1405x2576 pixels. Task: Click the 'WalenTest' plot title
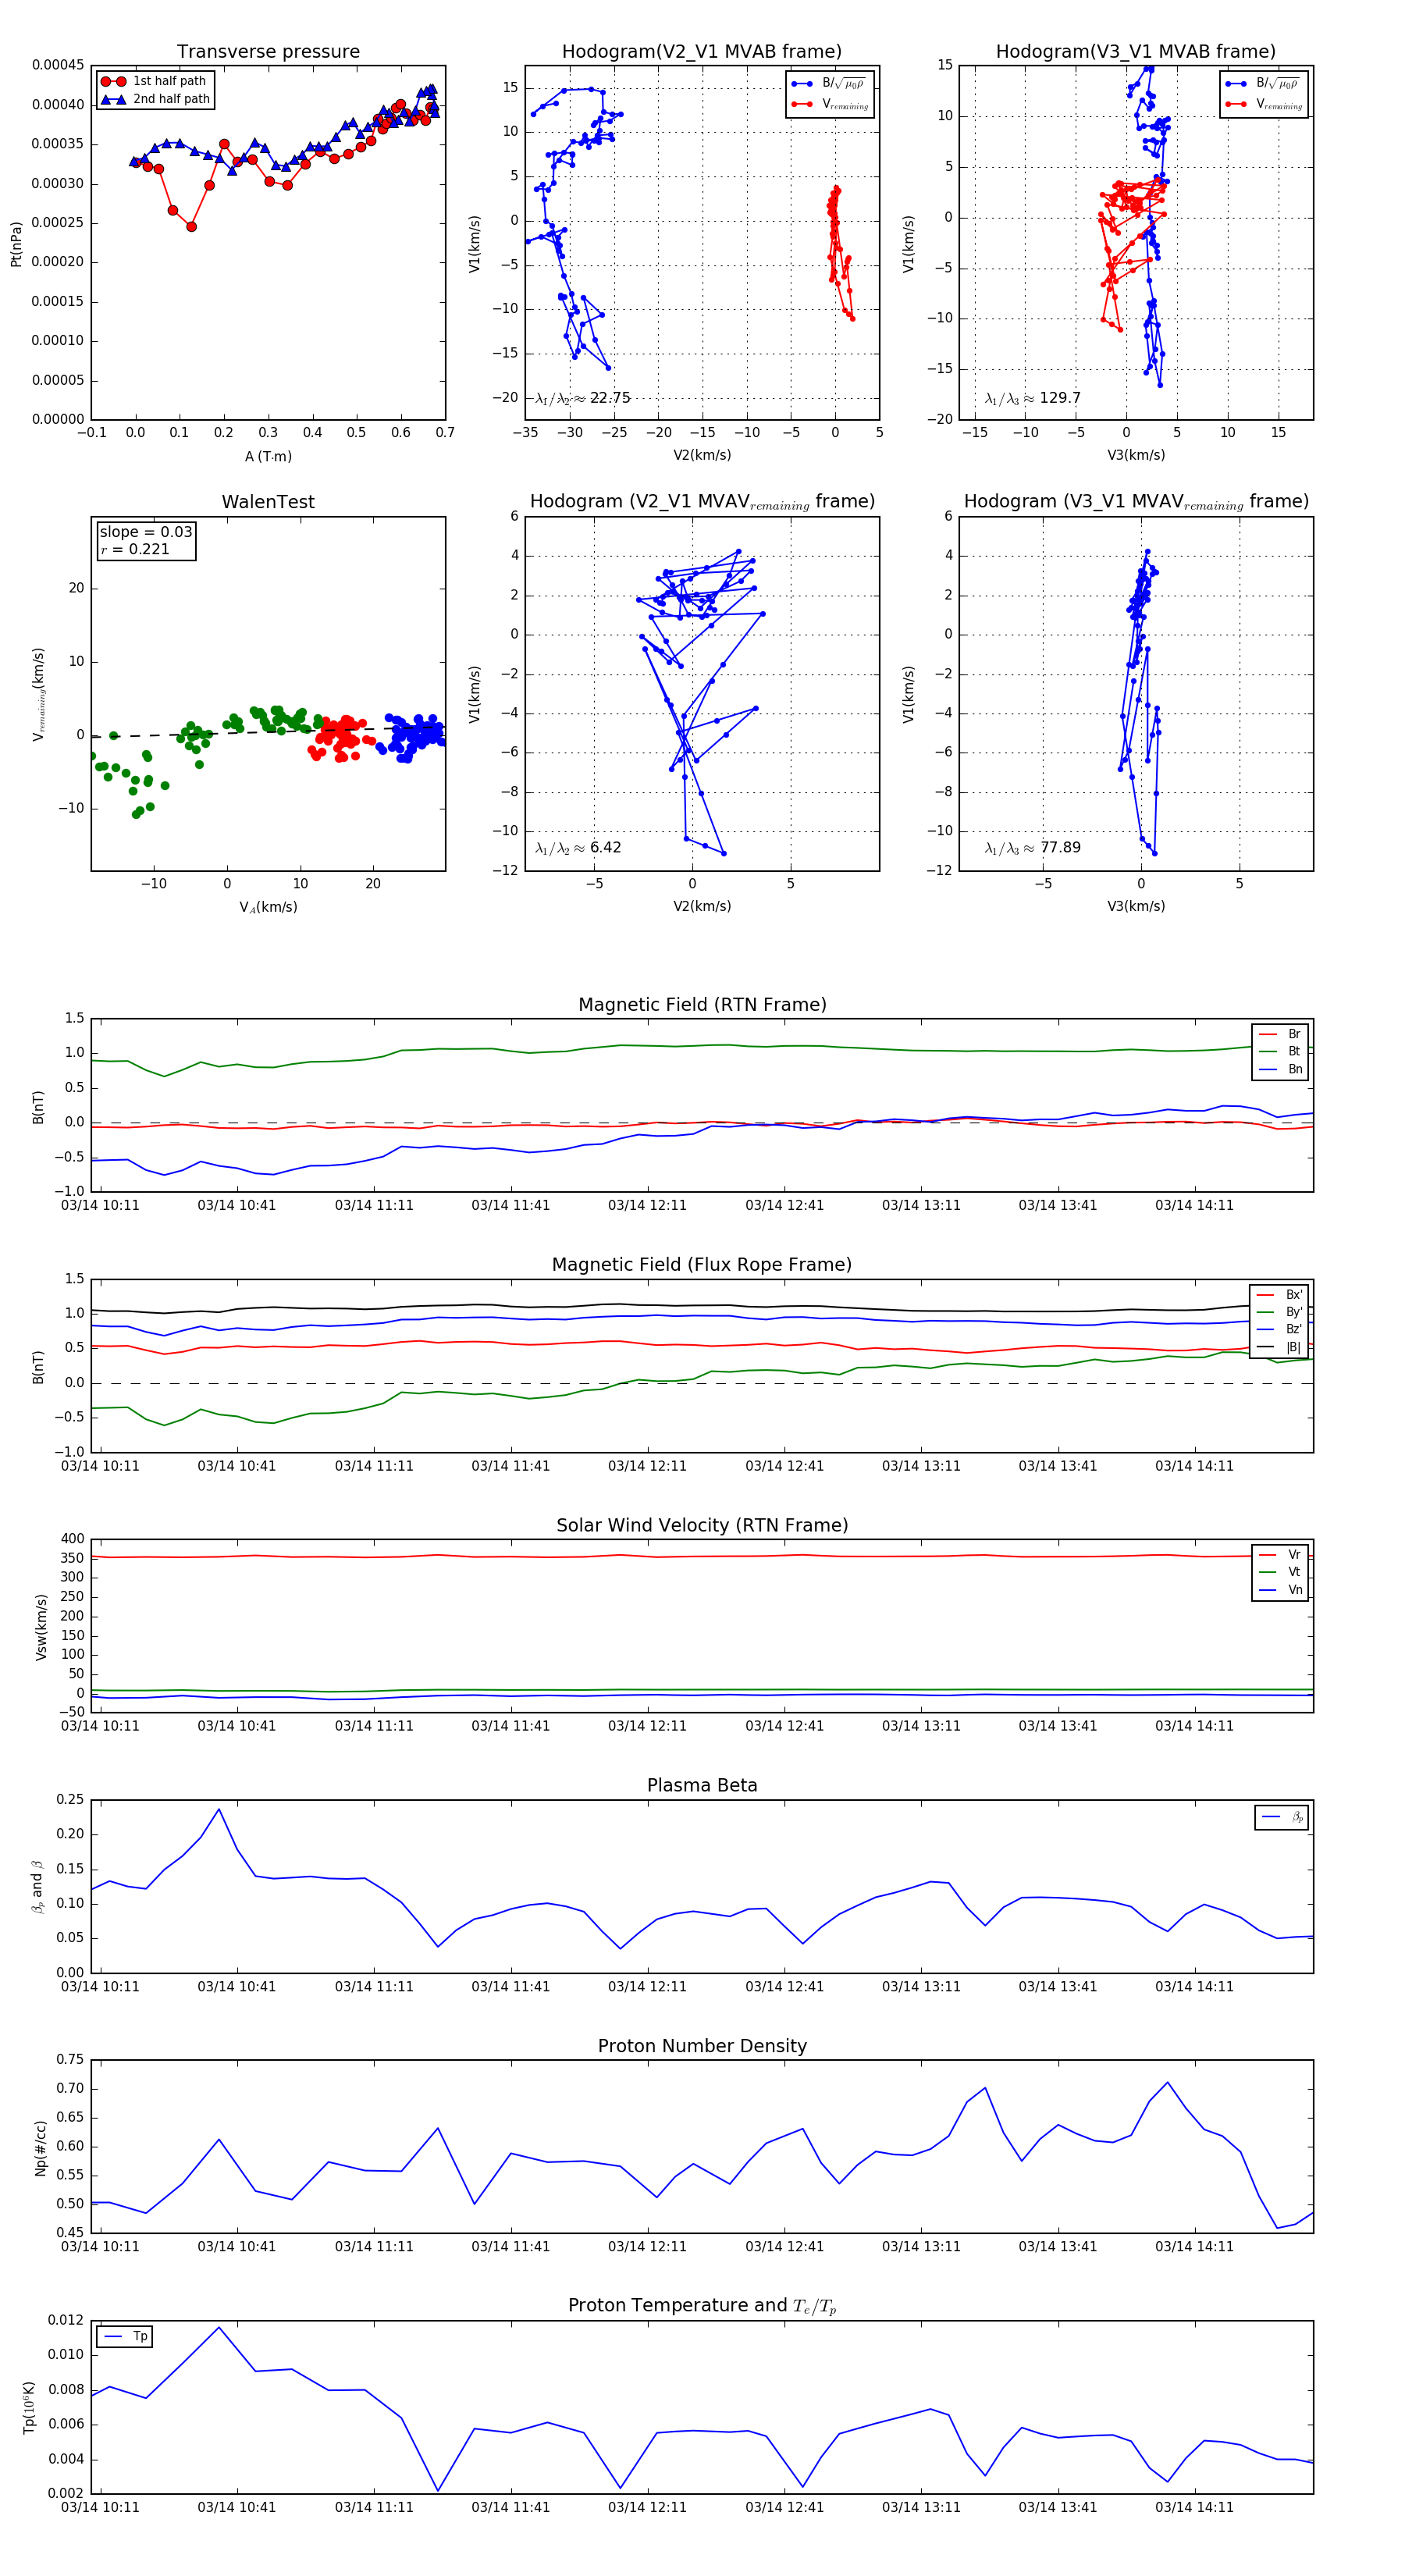point(268,502)
